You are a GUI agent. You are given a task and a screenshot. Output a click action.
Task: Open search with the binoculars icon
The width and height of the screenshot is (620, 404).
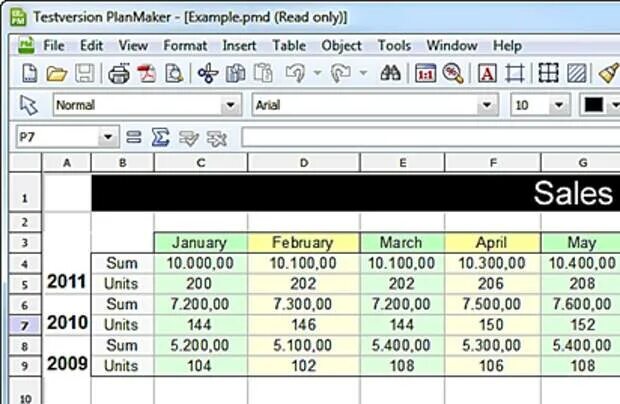[x=390, y=73]
